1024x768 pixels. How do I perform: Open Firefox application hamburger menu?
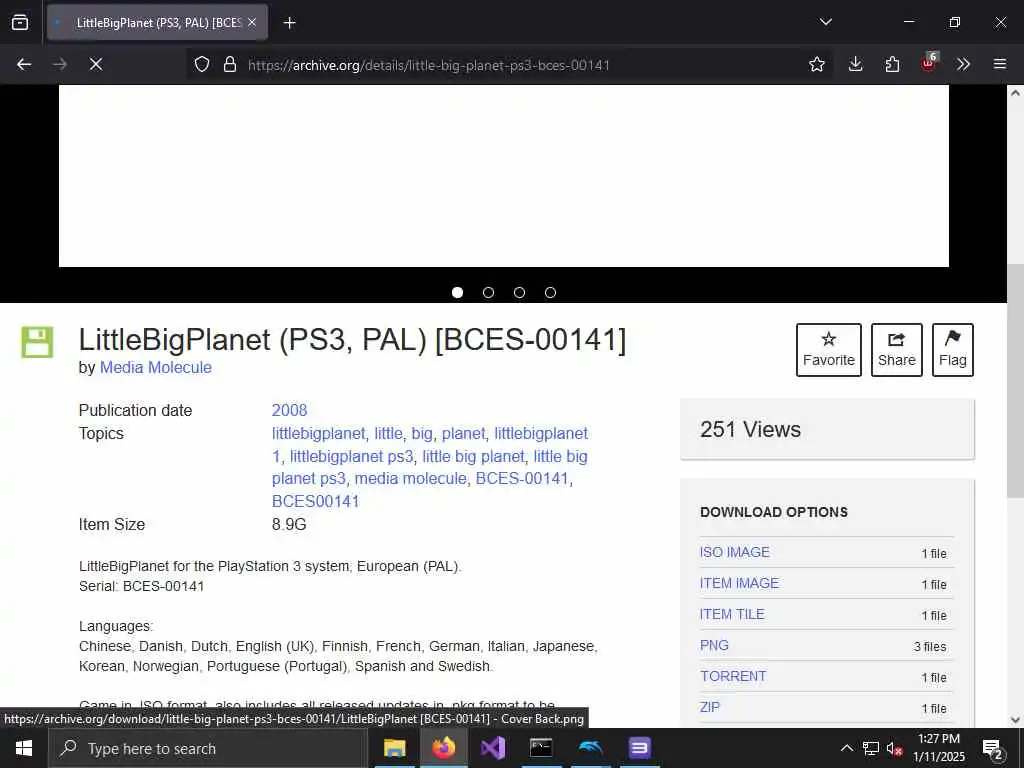pos(999,64)
